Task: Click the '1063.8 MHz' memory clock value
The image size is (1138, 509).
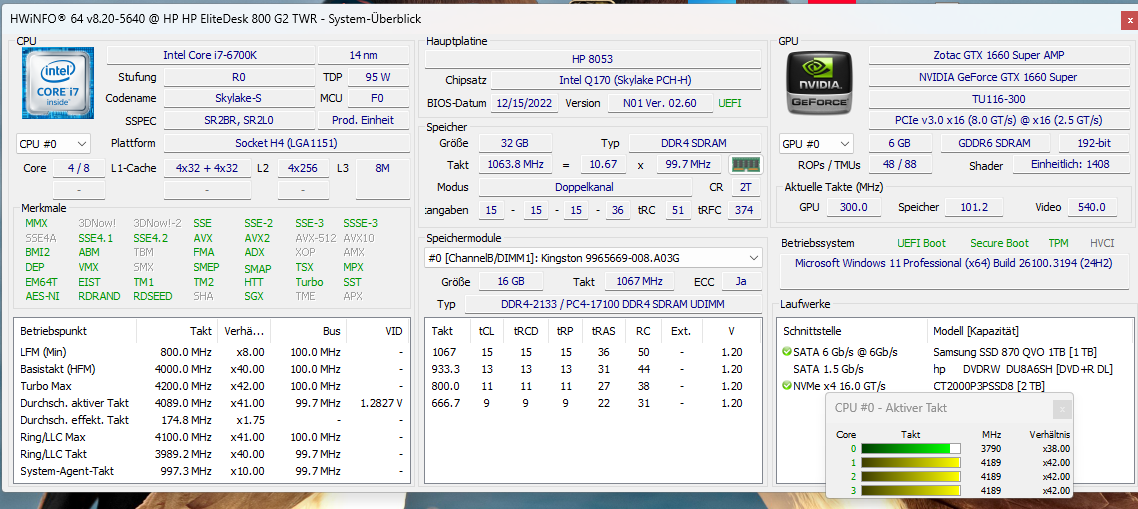Action: click(515, 165)
